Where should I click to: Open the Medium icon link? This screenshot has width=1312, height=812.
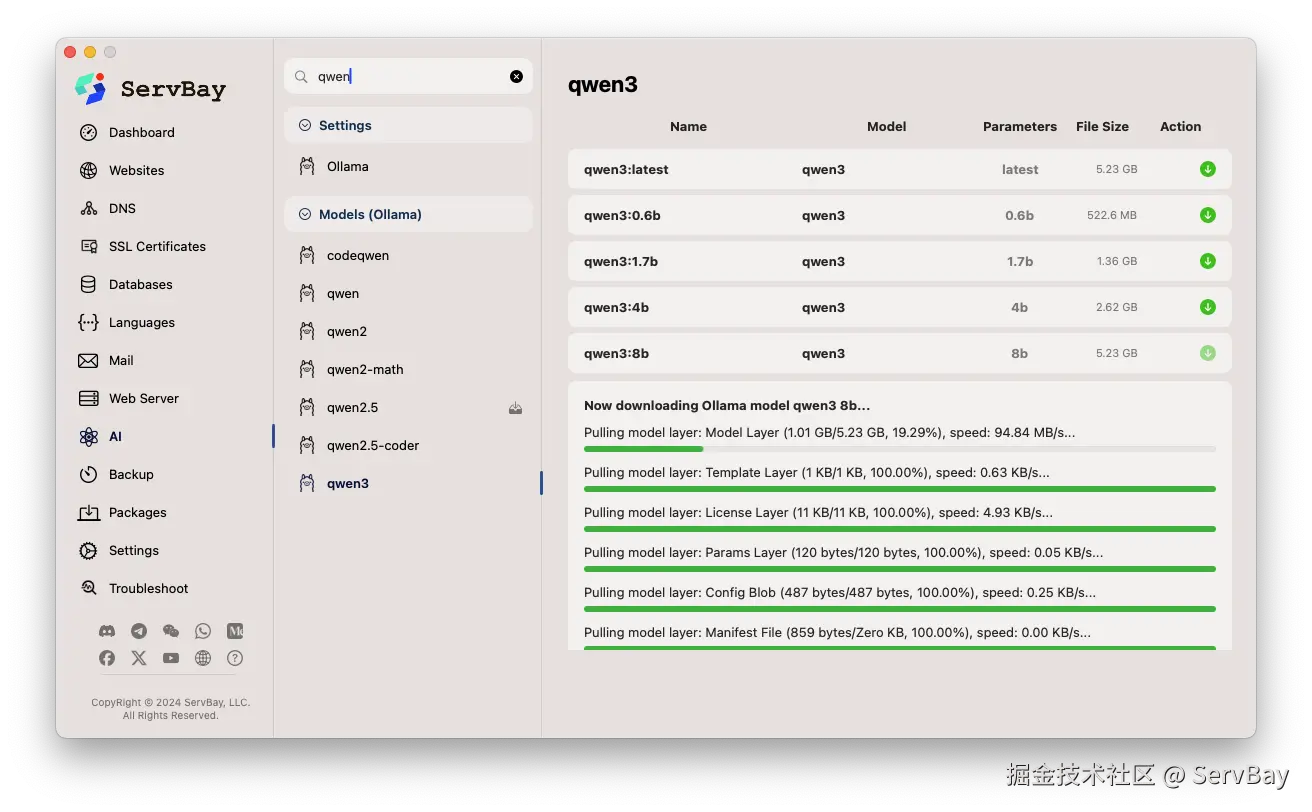235,631
